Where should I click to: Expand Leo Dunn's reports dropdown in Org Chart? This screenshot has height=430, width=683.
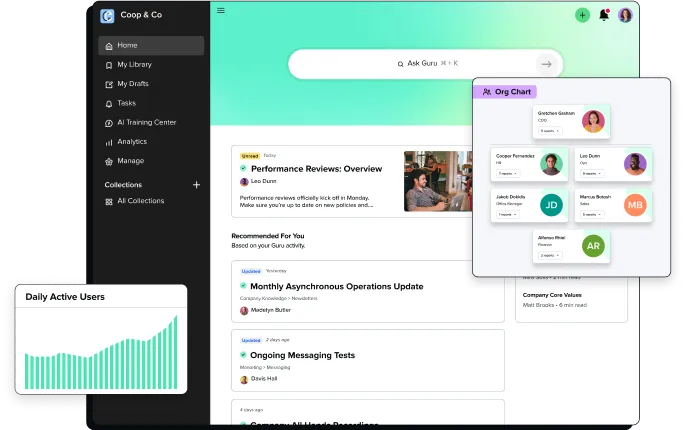tap(592, 173)
